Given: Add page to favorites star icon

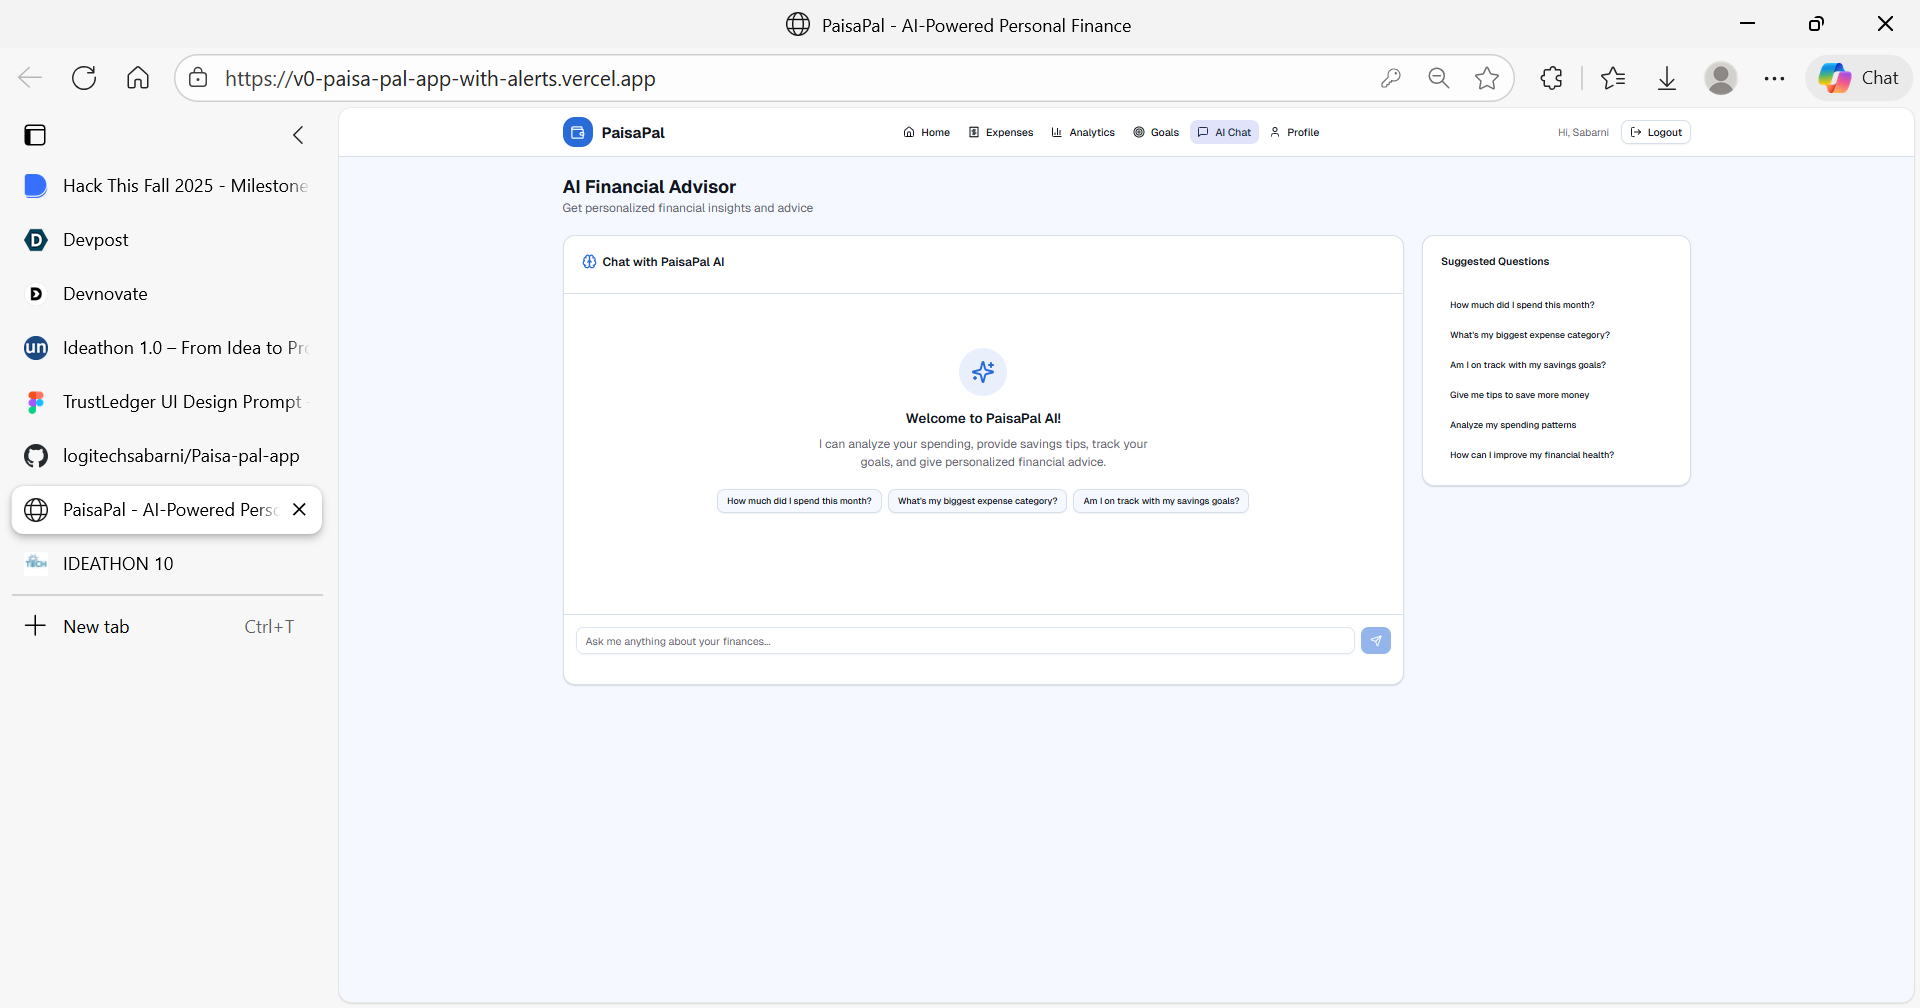Looking at the screenshot, I should pyautogui.click(x=1487, y=78).
